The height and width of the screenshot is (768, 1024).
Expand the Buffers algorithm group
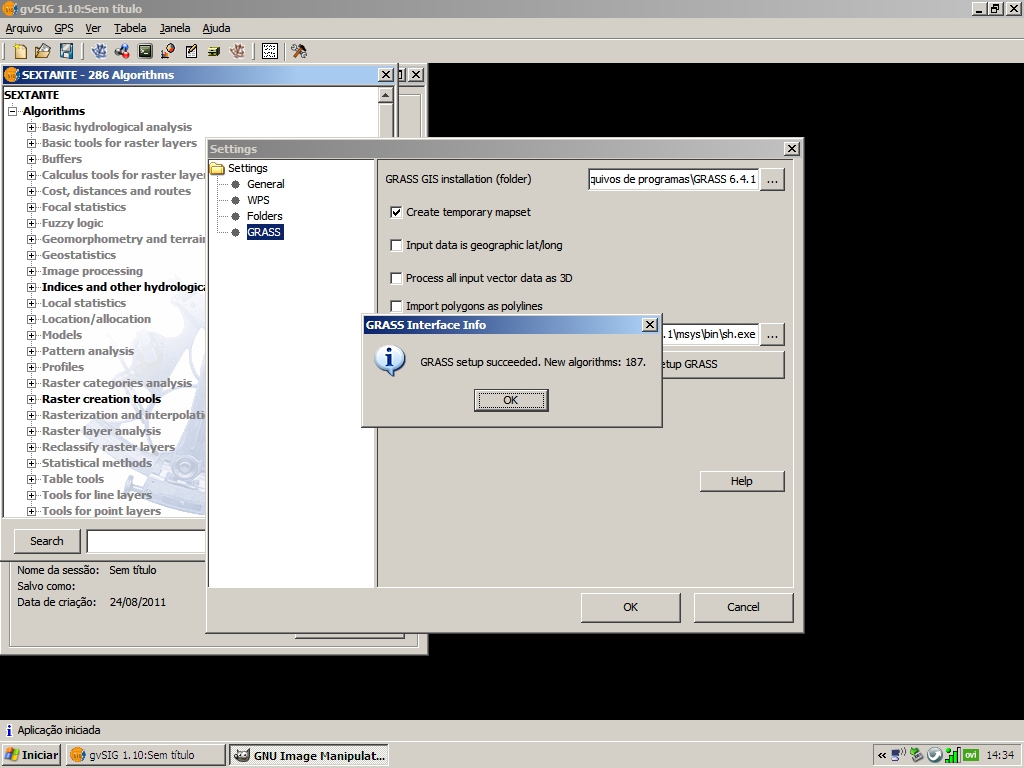32,159
